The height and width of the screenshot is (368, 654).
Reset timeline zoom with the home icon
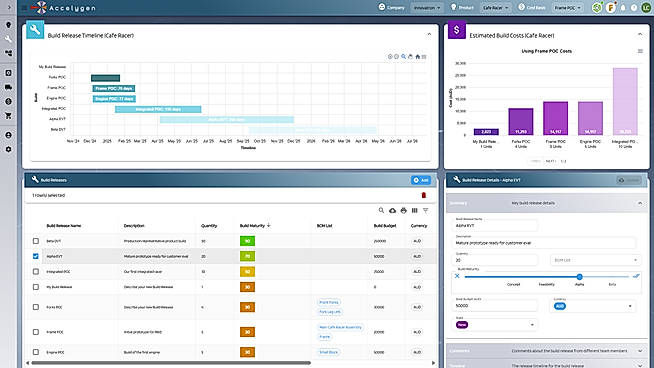coord(418,56)
